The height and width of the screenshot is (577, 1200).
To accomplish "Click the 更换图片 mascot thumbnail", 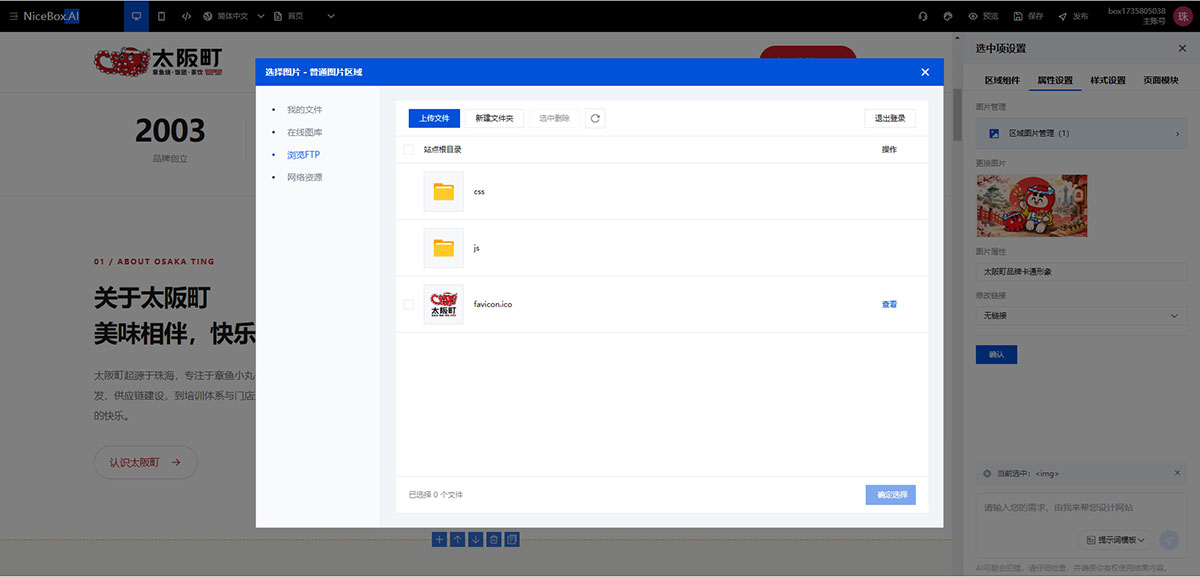I will [x=1032, y=205].
